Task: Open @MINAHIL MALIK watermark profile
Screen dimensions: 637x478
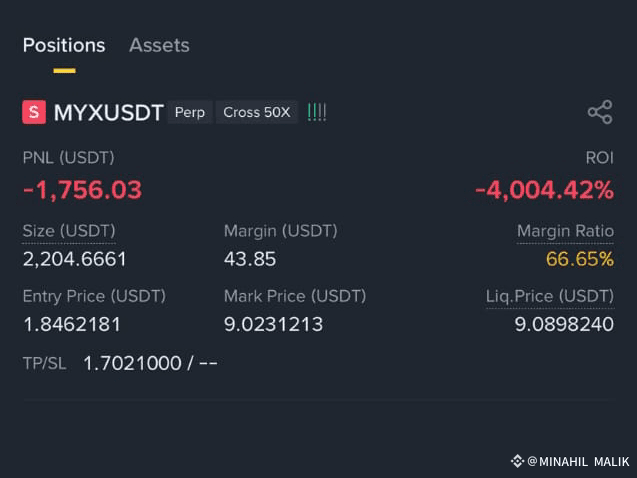Action: 578,462
